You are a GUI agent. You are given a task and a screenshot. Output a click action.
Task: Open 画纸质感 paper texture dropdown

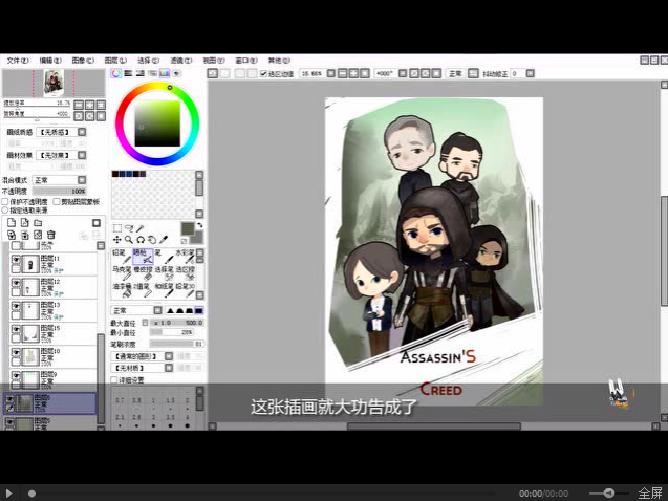pos(61,132)
